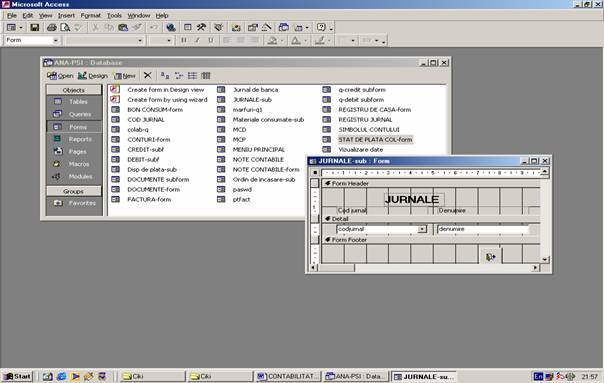Open the File menu
The image size is (604, 383).
(12, 15)
